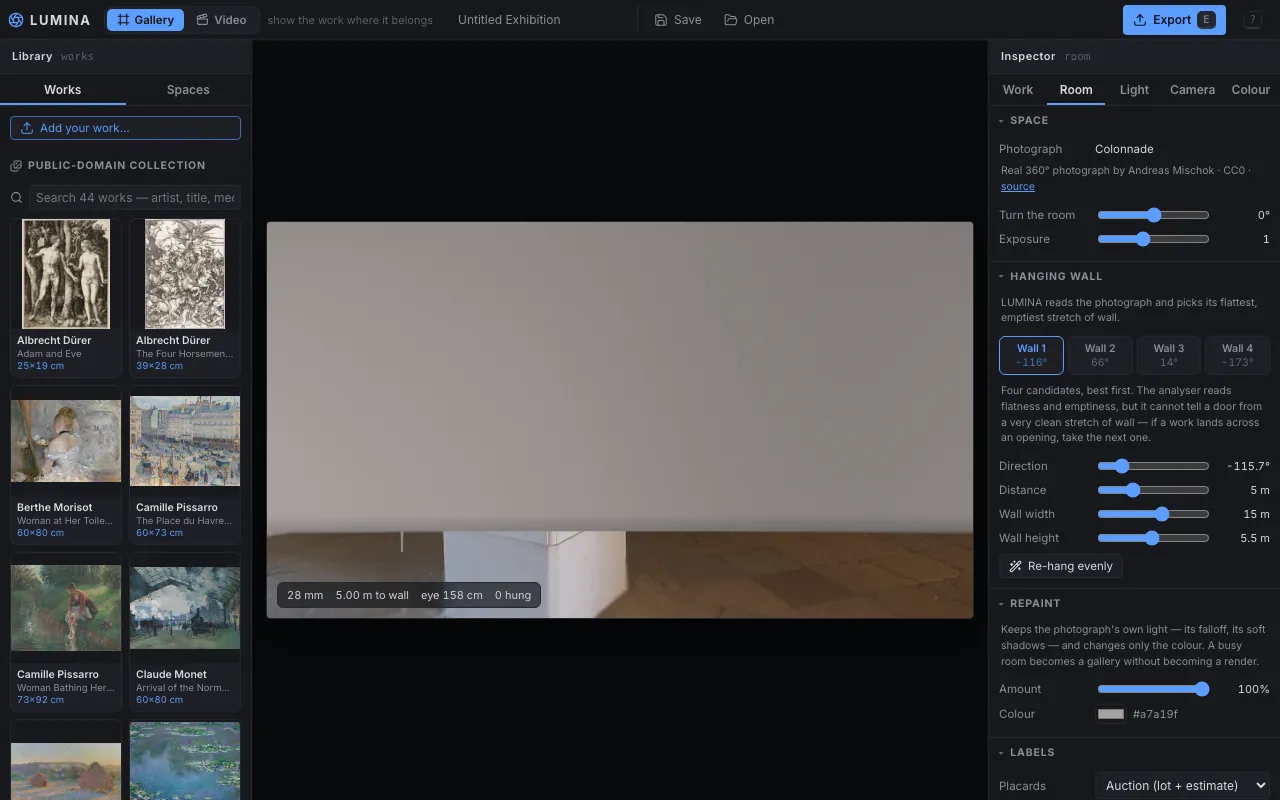Adjust the Wall height slider
Screen dimensions: 1280x800
[1153, 538]
